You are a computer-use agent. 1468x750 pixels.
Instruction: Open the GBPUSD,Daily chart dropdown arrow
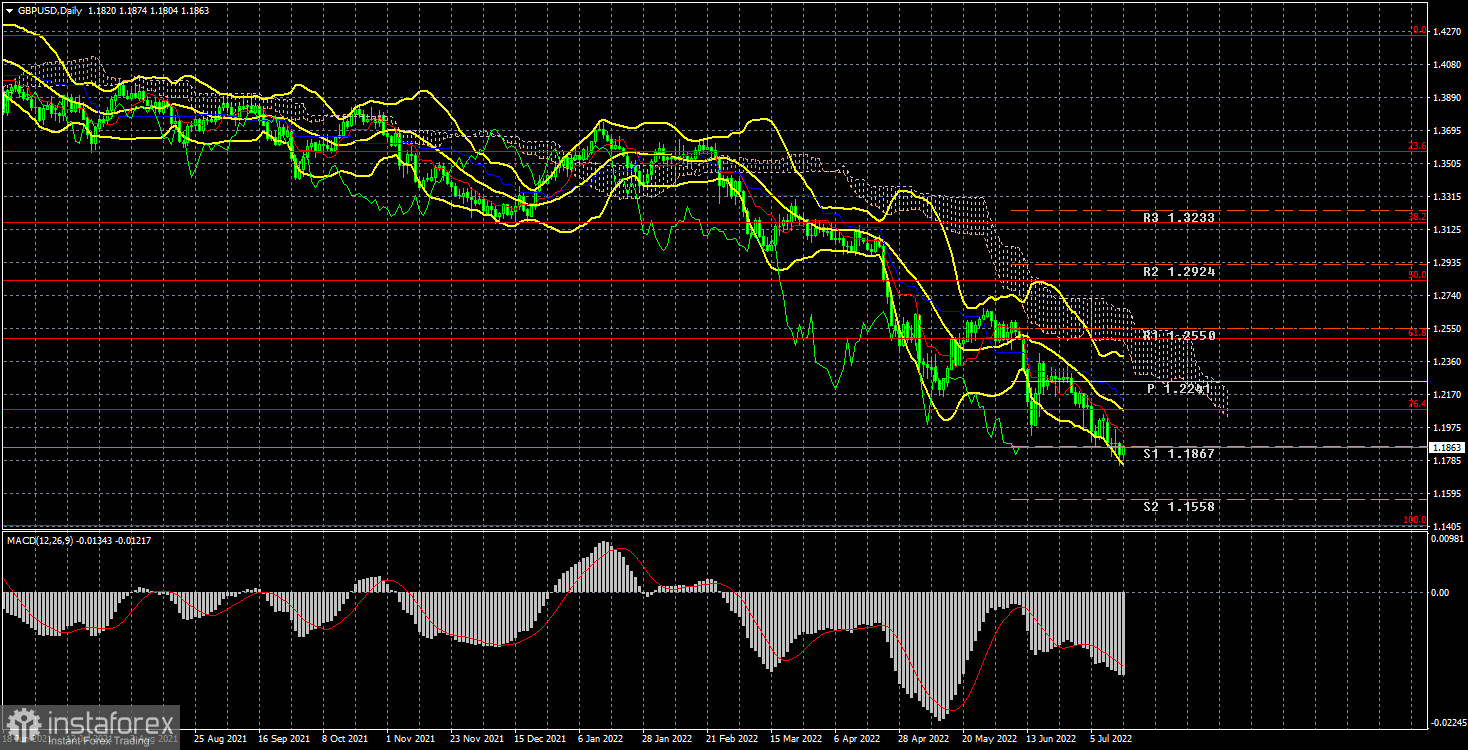[x=8, y=9]
